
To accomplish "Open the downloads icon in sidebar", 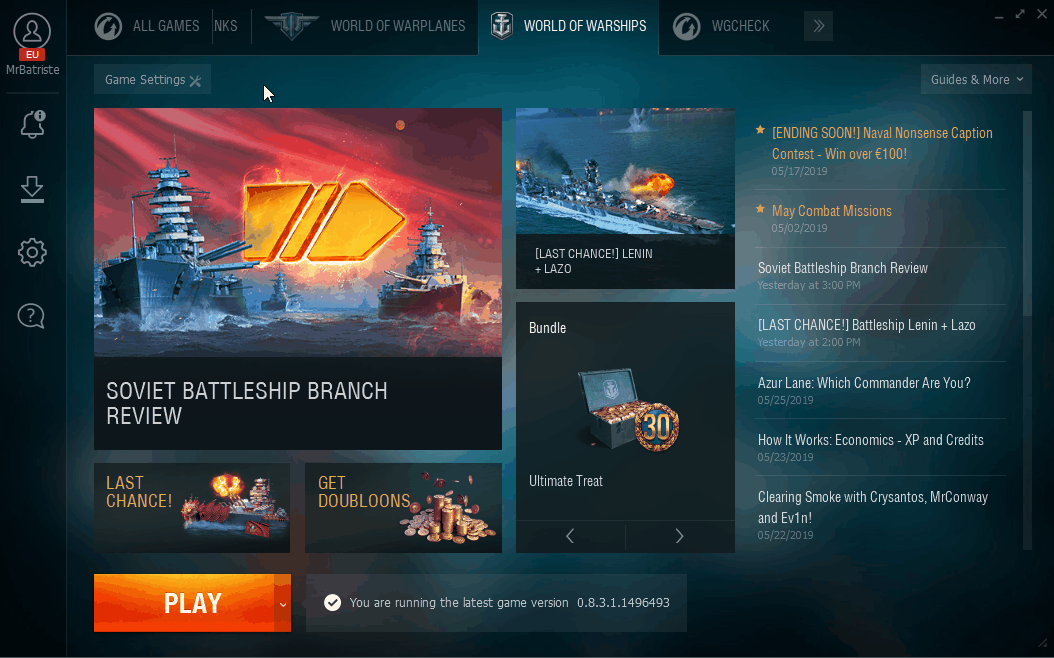I will [x=32, y=190].
